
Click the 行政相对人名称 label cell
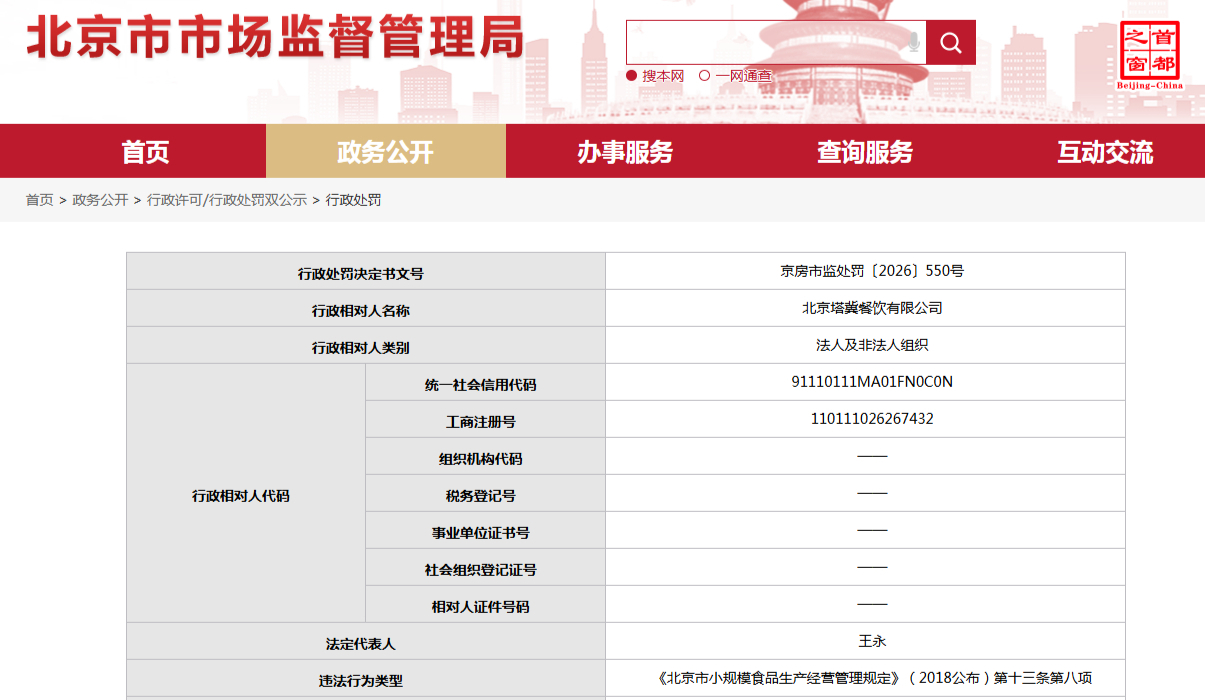point(366,309)
